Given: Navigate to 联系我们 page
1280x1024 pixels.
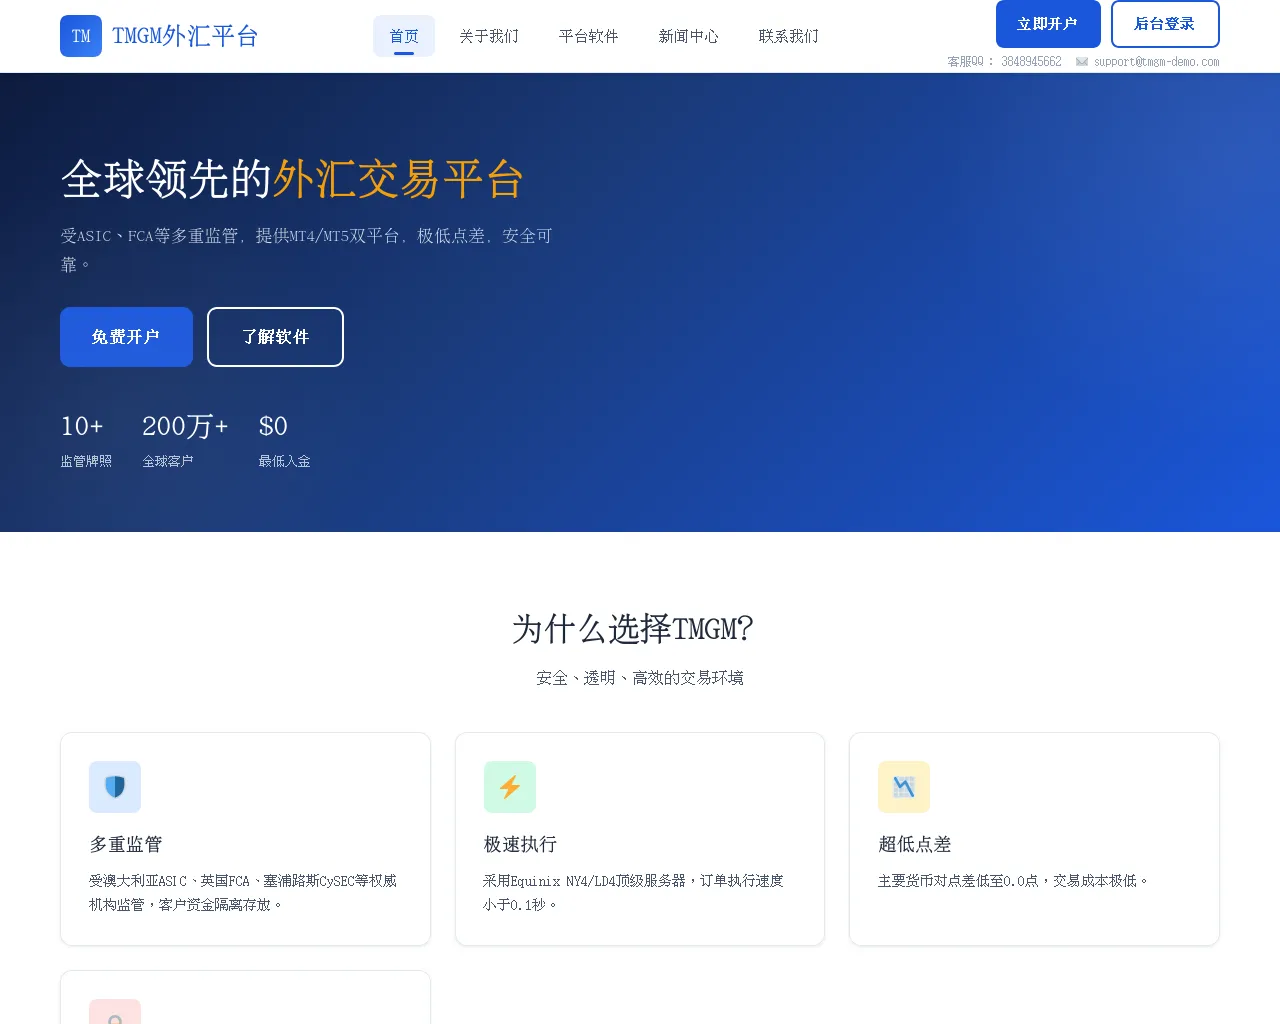Looking at the screenshot, I should pyautogui.click(x=789, y=36).
